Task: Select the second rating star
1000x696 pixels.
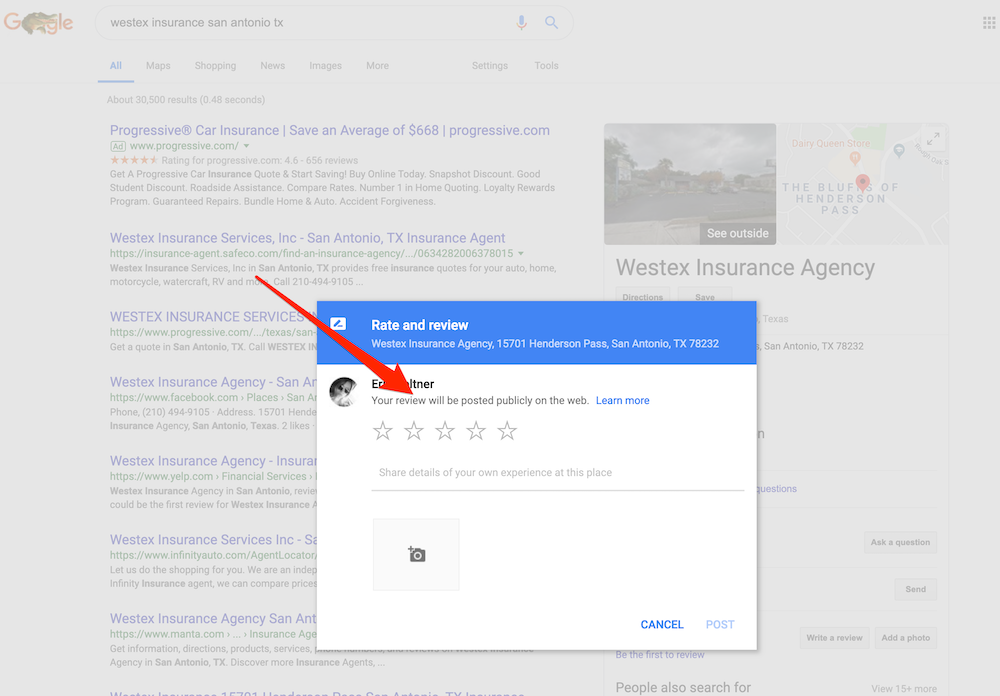Action: coord(414,431)
